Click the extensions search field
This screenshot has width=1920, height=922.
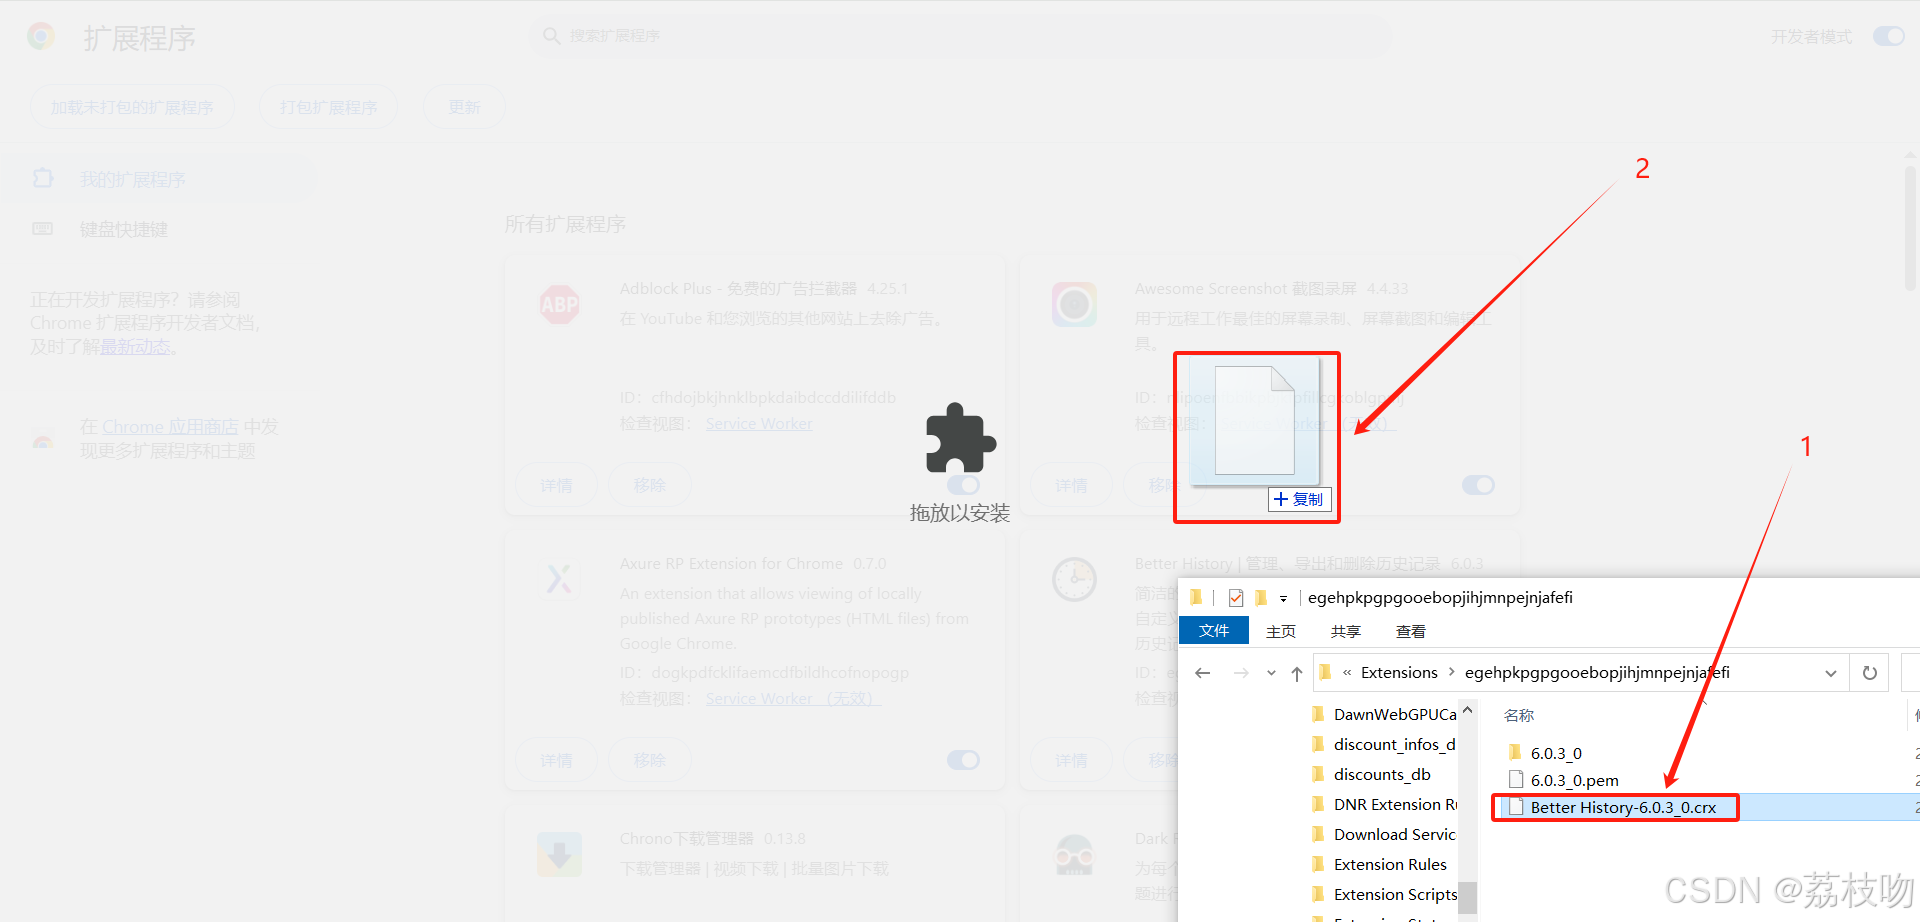click(960, 36)
